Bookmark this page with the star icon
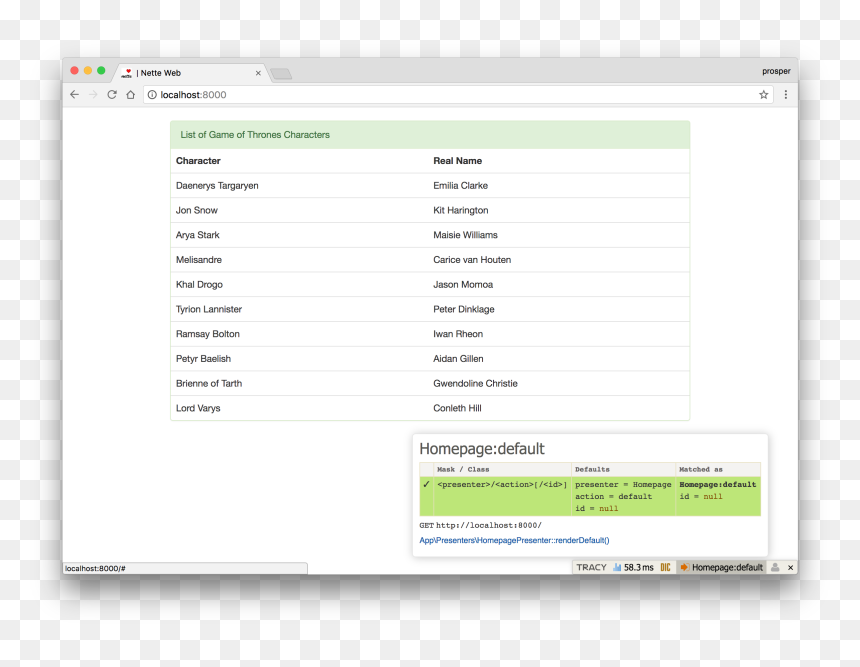The width and height of the screenshot is (860, 667). (x=763, y=94)
